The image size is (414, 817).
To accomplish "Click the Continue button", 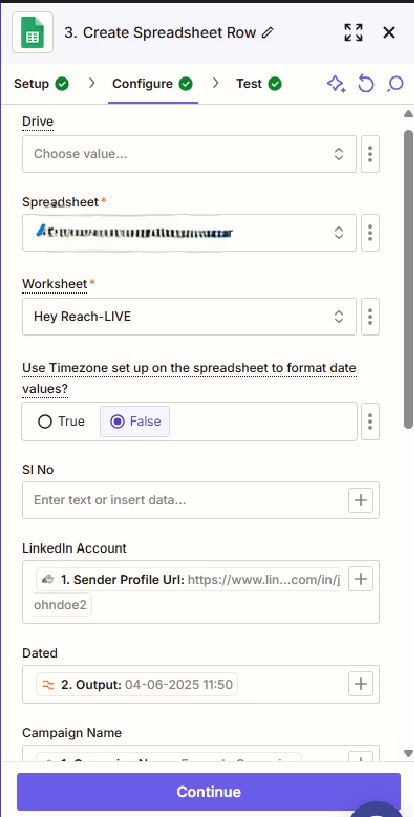I will click(209, 791).
